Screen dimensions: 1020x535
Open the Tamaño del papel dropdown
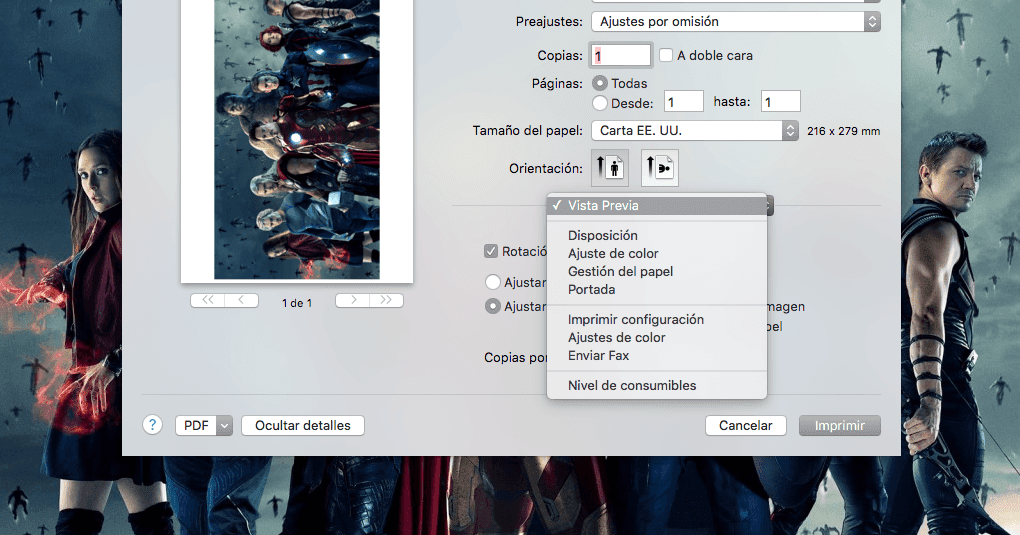(694, 130)
